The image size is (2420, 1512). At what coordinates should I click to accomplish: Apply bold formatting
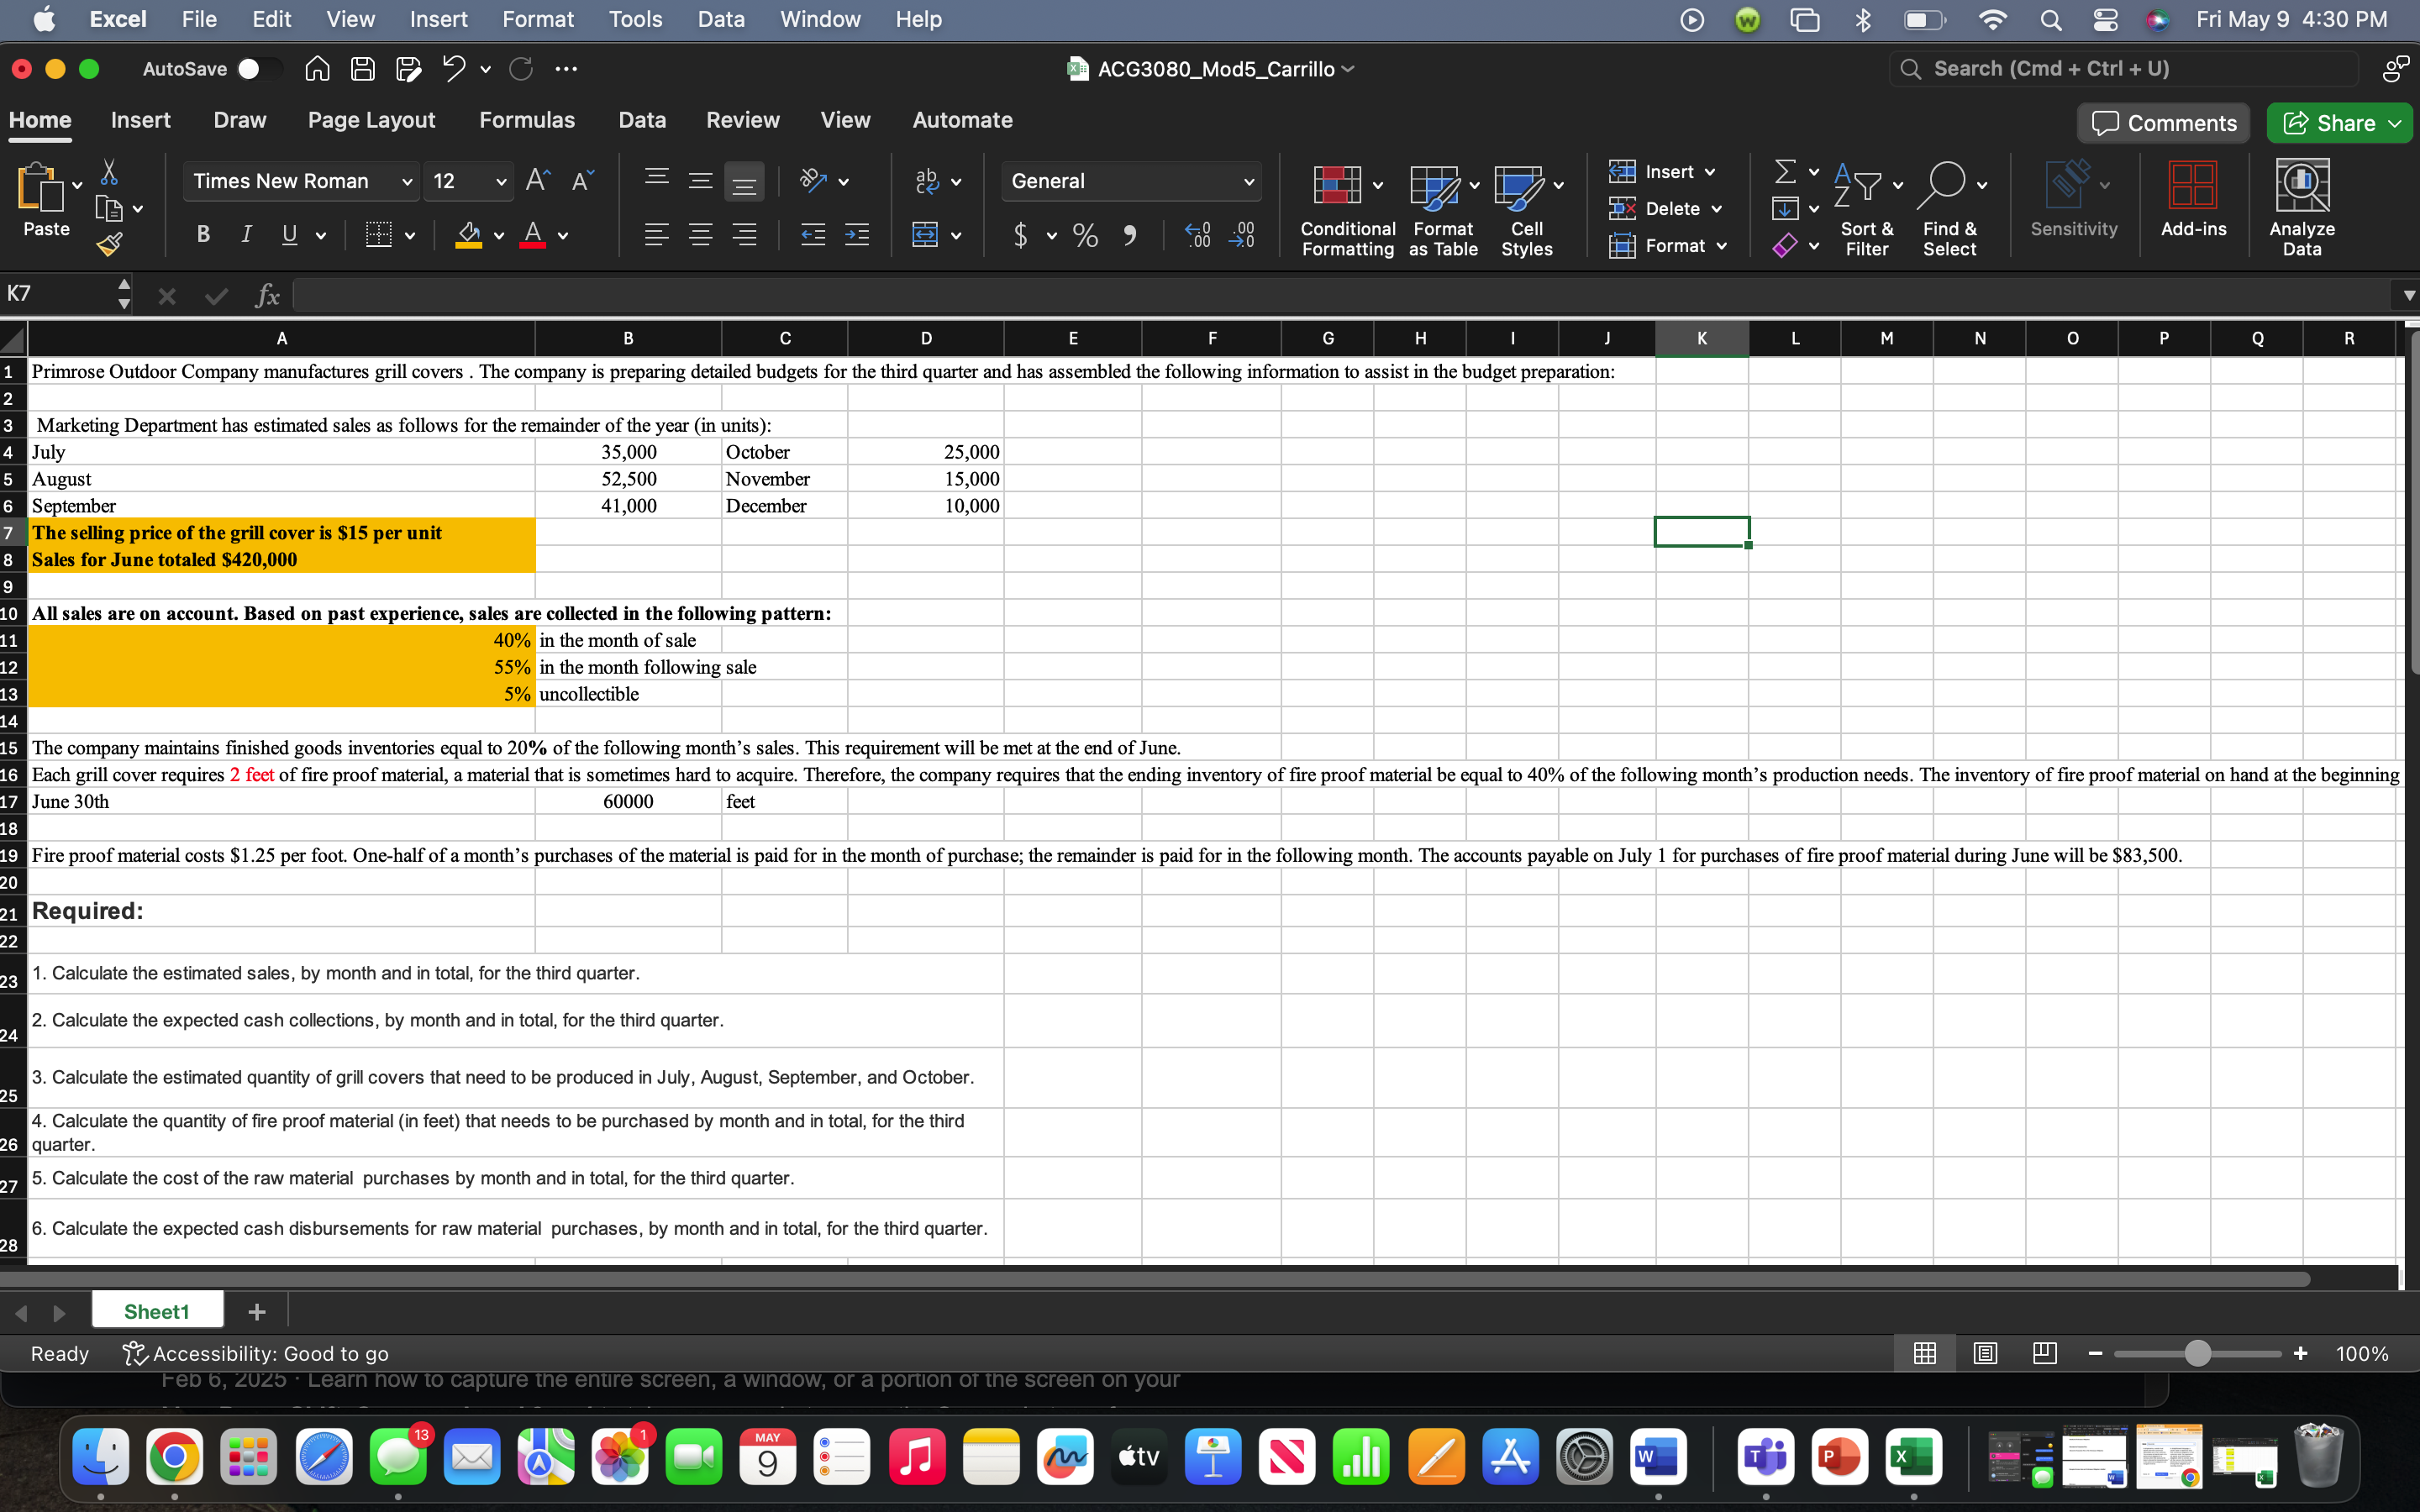pyautogui.click(x=203, y=234)
